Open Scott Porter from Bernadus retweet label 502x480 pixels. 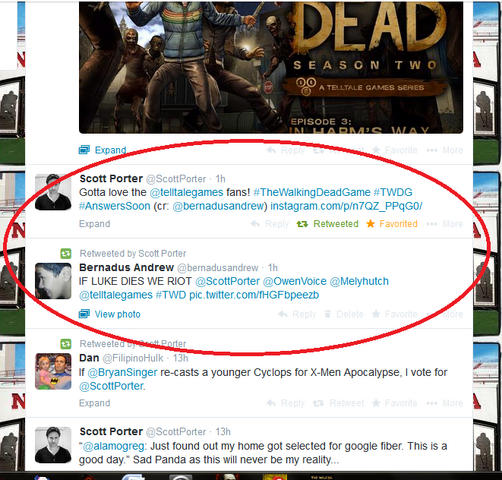pyautogui.click(x=162, y=254)
